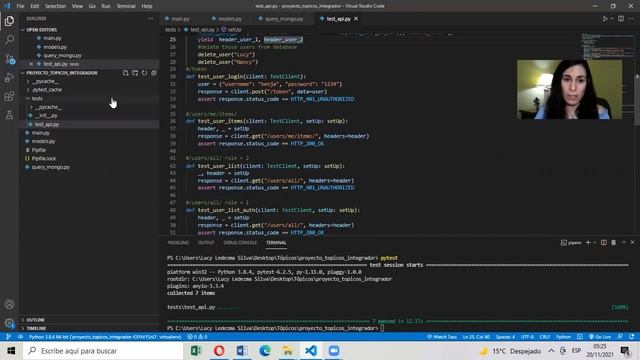The height and width of the screenshot is (360, 640).
Task: Click remote window icon in status bar
Action: click(8, 337)
